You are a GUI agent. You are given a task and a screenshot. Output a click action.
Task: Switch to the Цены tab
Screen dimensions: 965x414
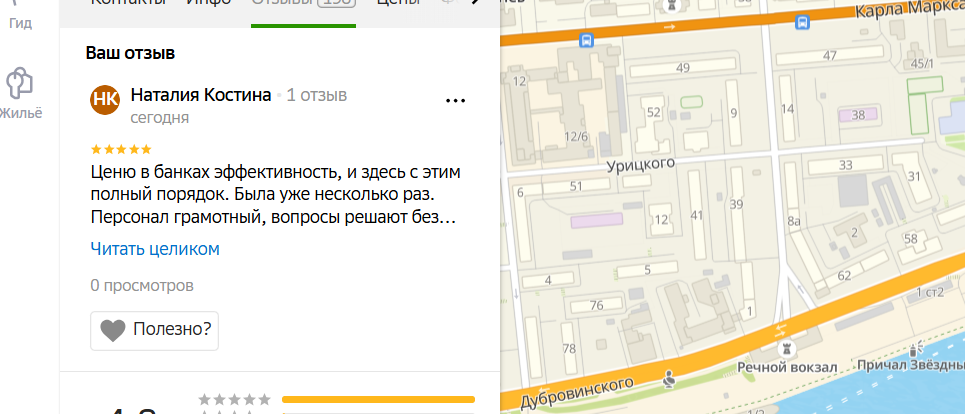coord(398,3)
